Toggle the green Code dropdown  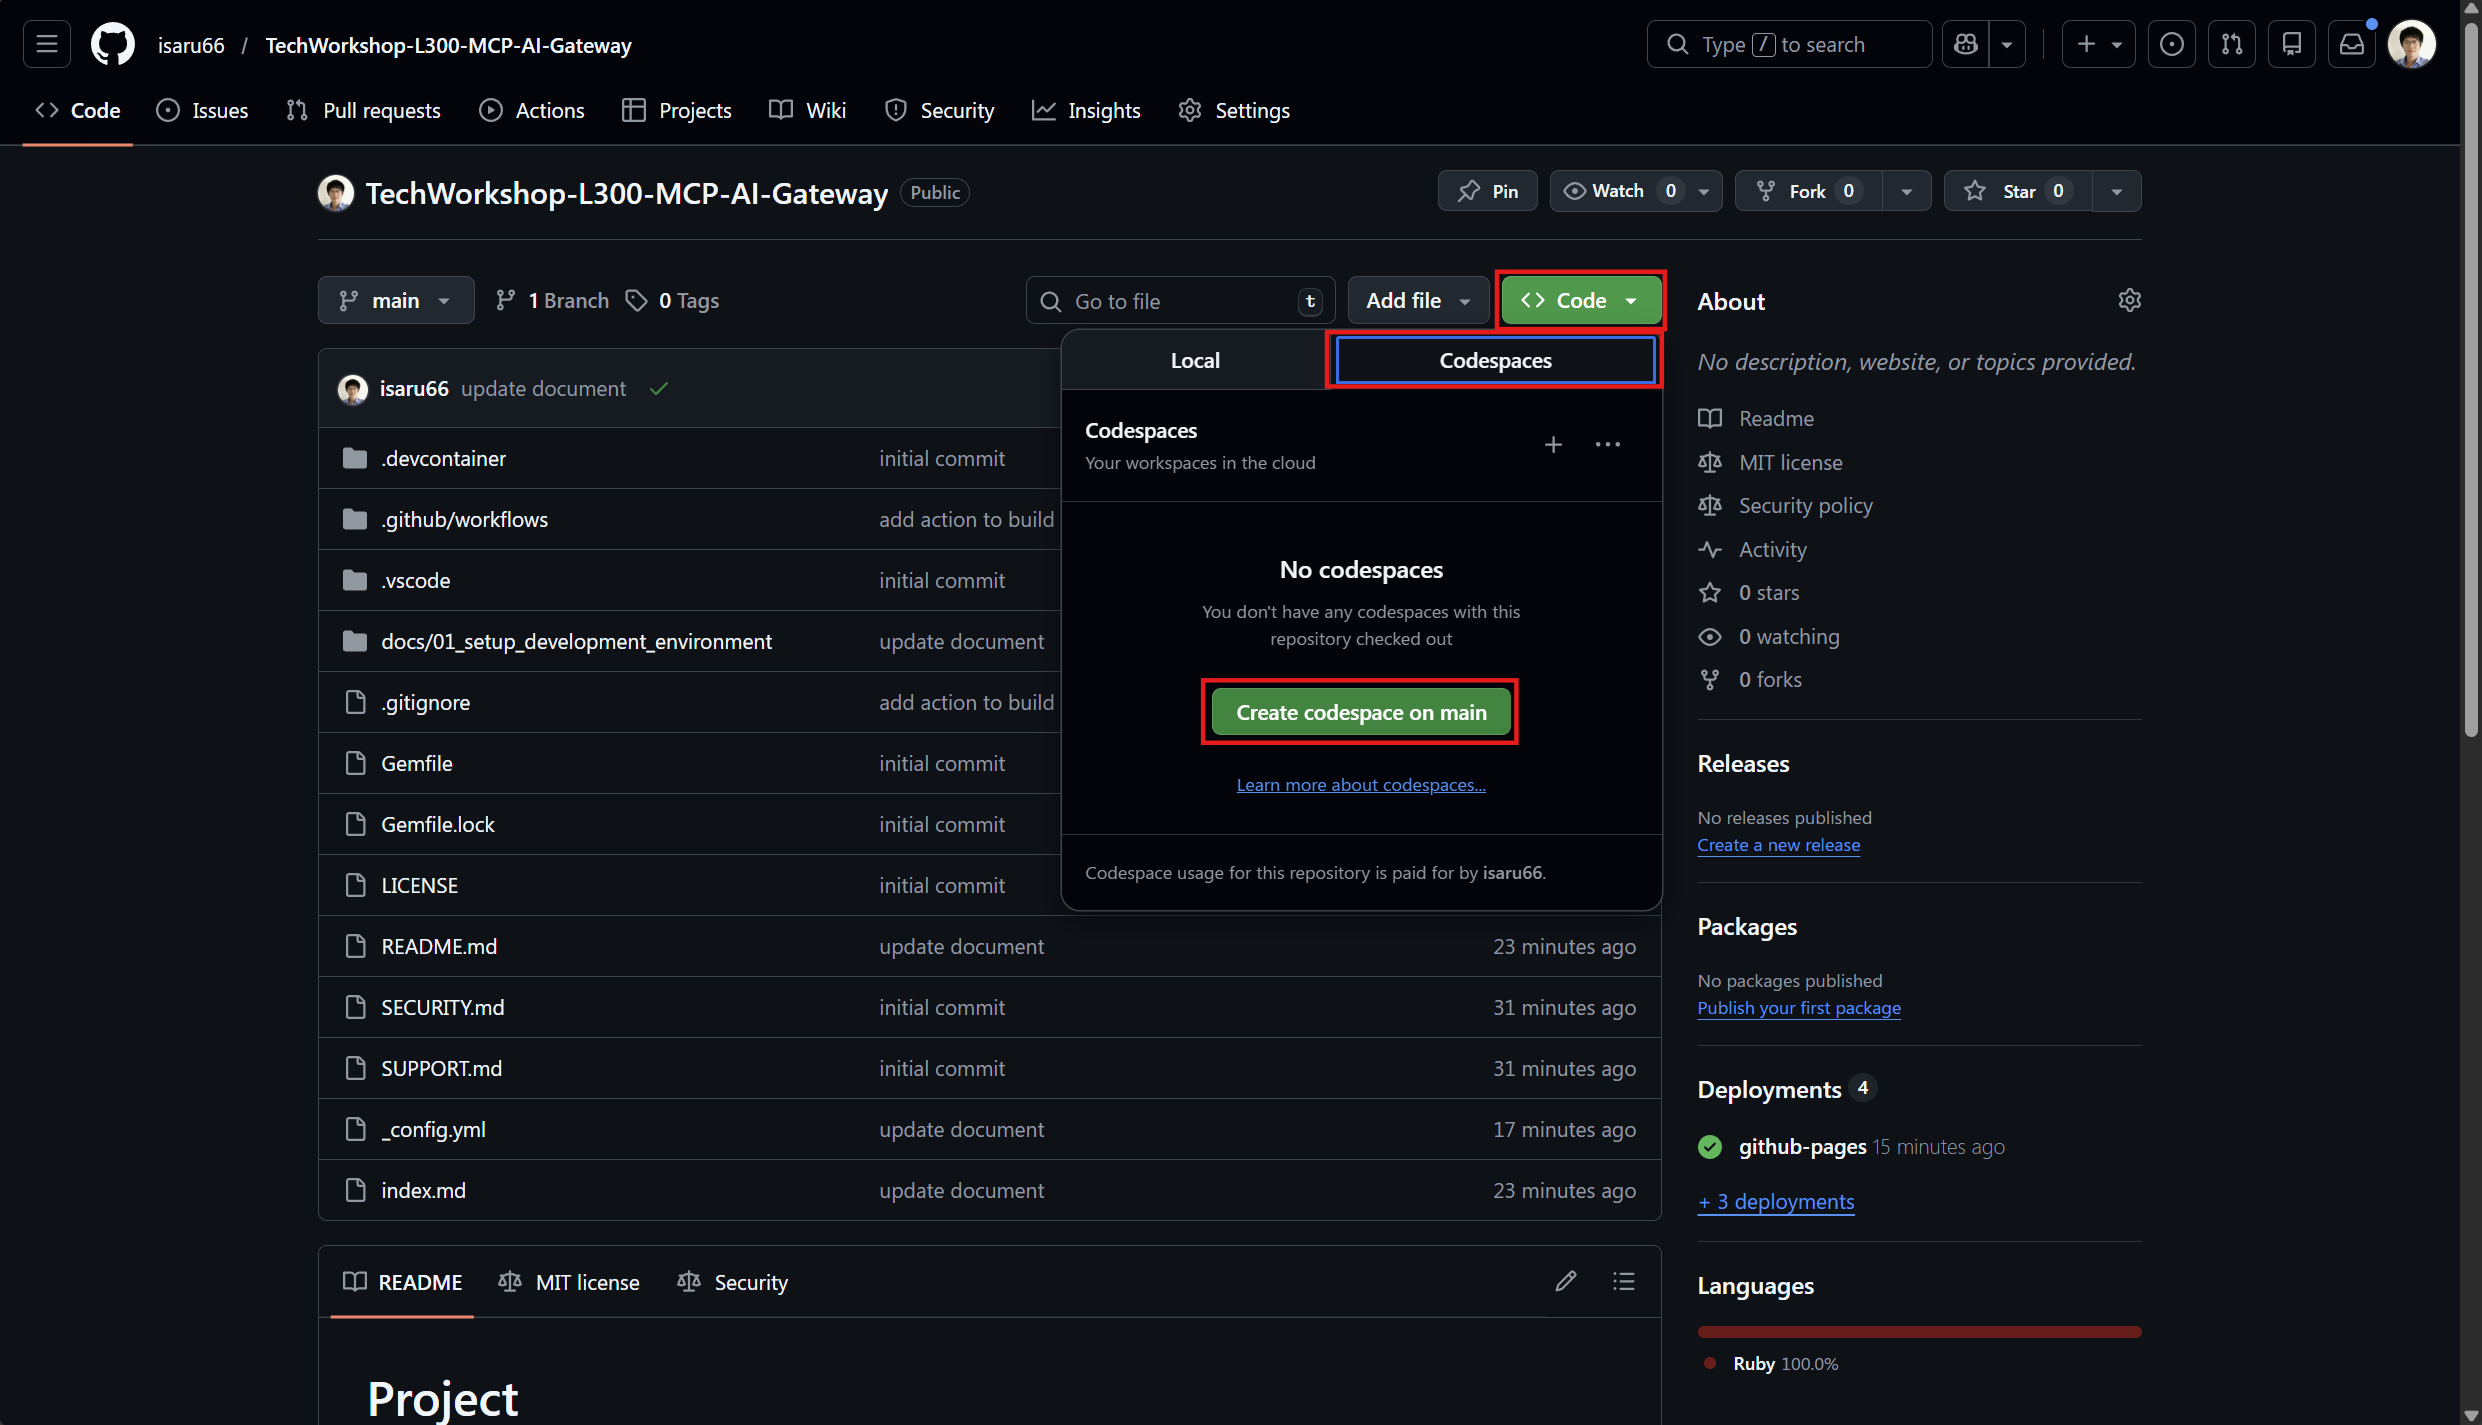tap(1580, 300)
